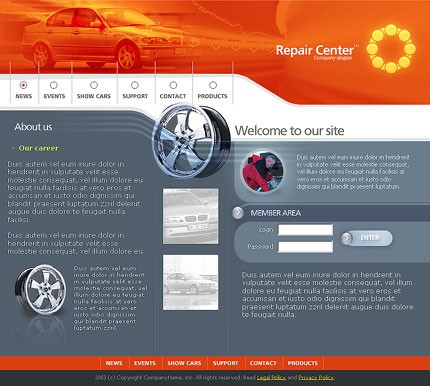Open SHOW CARS from the top menu label
This screenshot has height=386, width=430.
94,96
